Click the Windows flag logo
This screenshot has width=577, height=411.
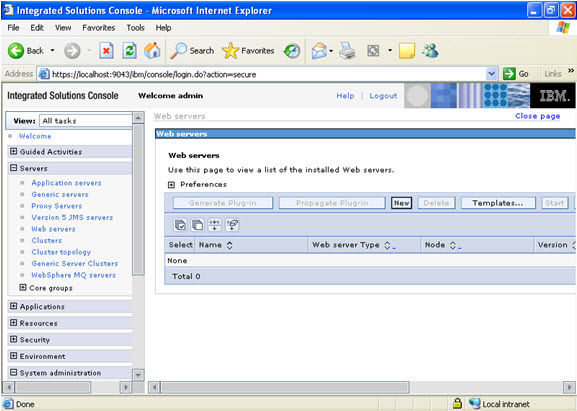pos(563,28)
